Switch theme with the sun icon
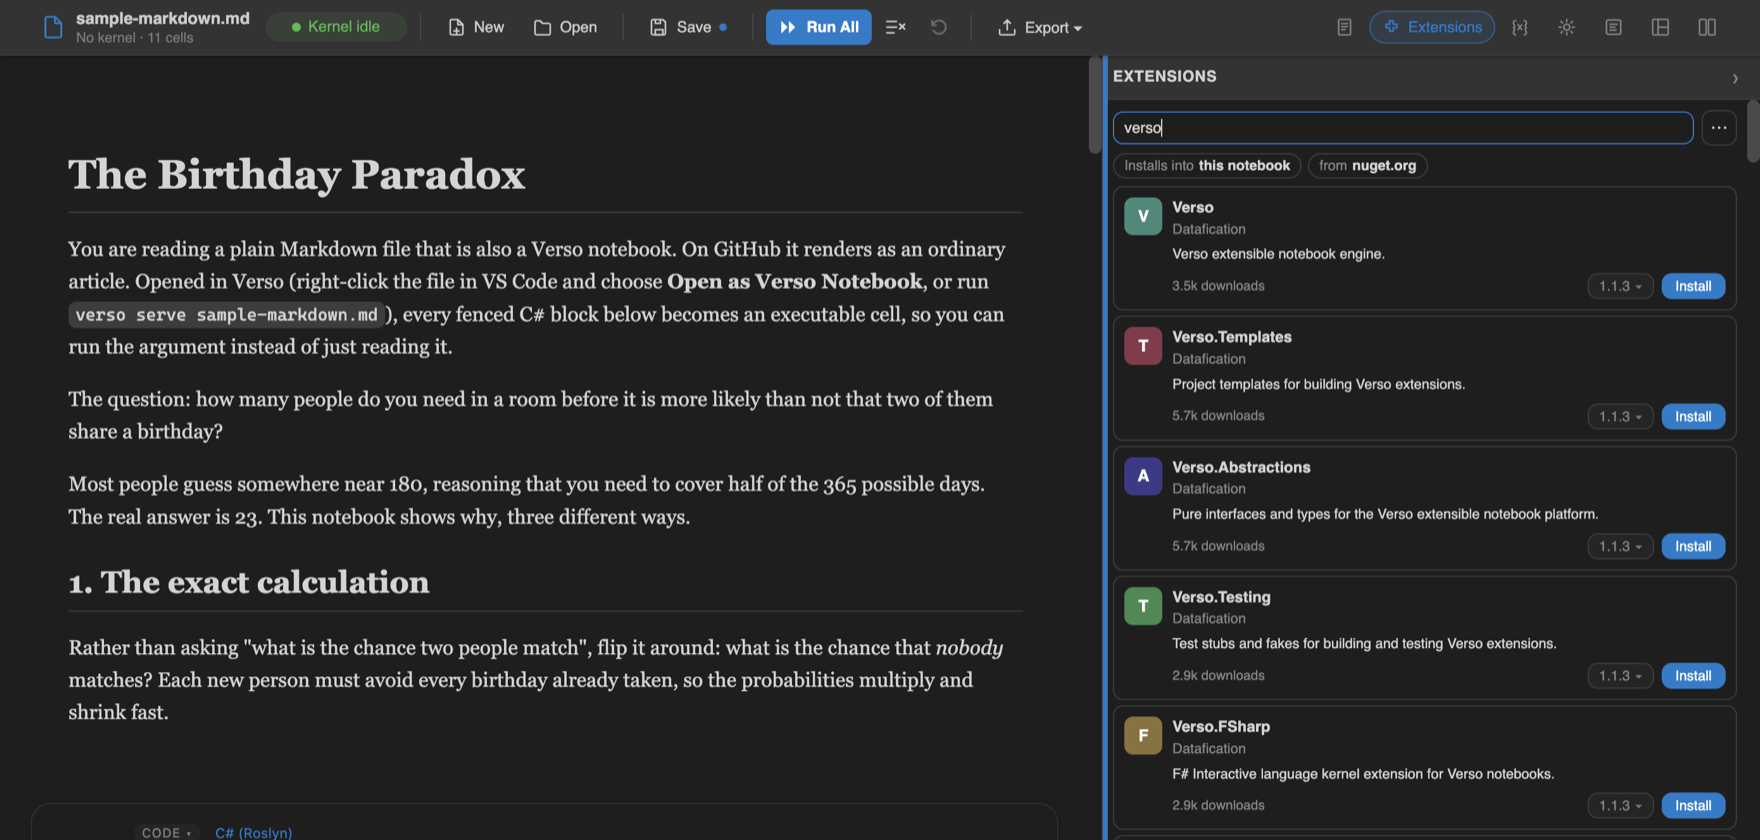Screen dimensions: 1760x840 pos(1566,27)
